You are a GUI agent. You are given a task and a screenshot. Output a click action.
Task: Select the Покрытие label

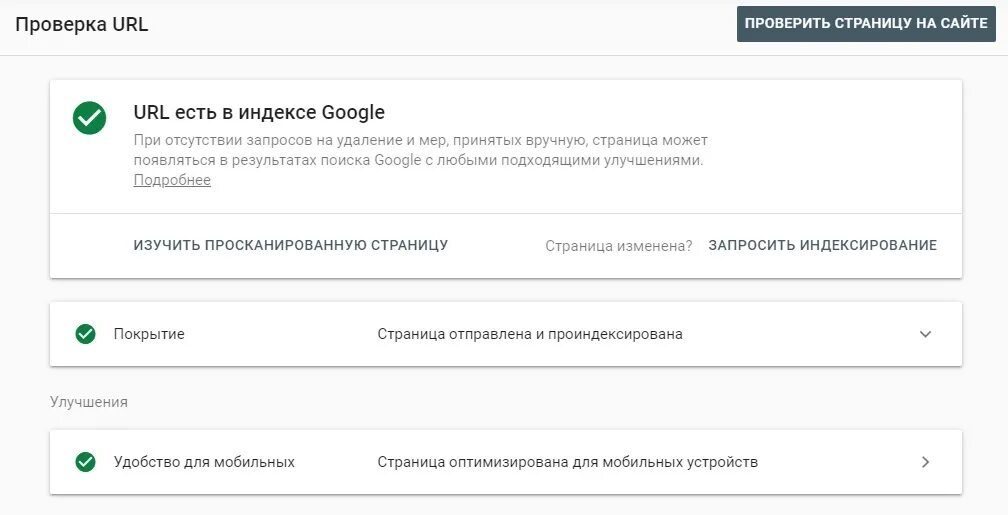tap(149, 334)
